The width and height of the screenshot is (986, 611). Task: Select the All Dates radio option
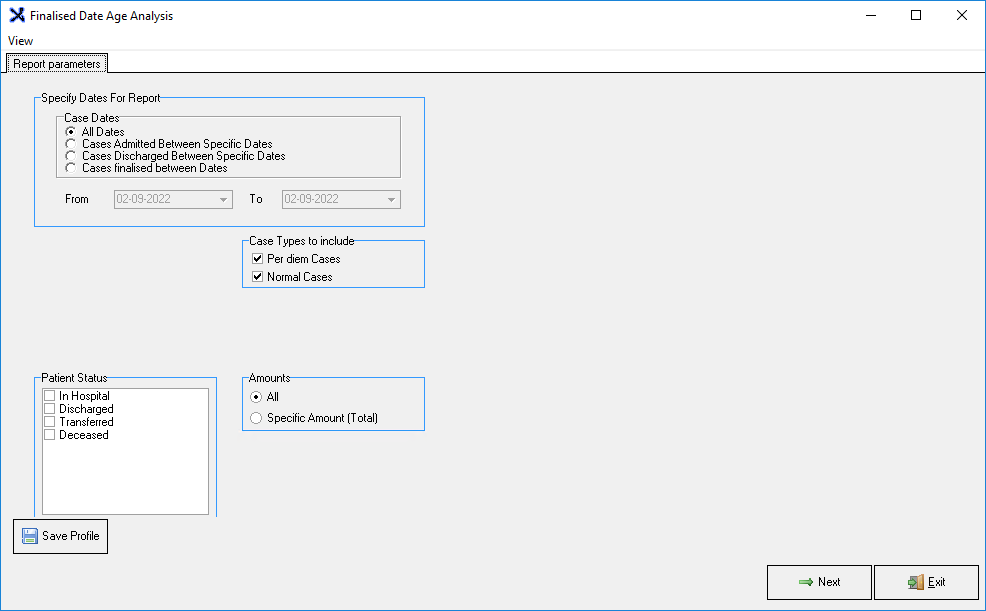click(71, 132)
